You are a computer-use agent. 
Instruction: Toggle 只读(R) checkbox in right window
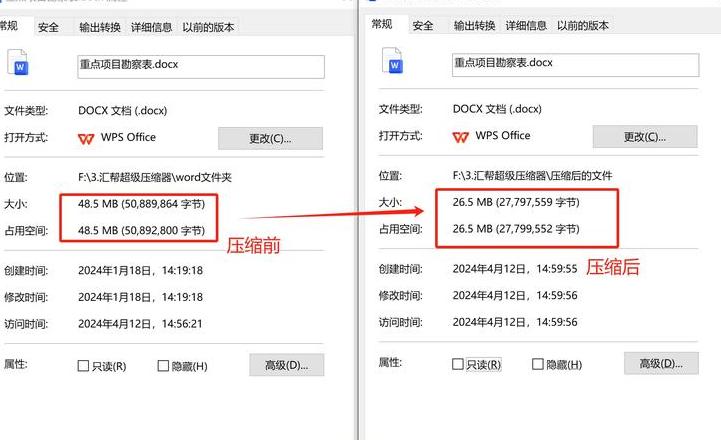(458, 364)
